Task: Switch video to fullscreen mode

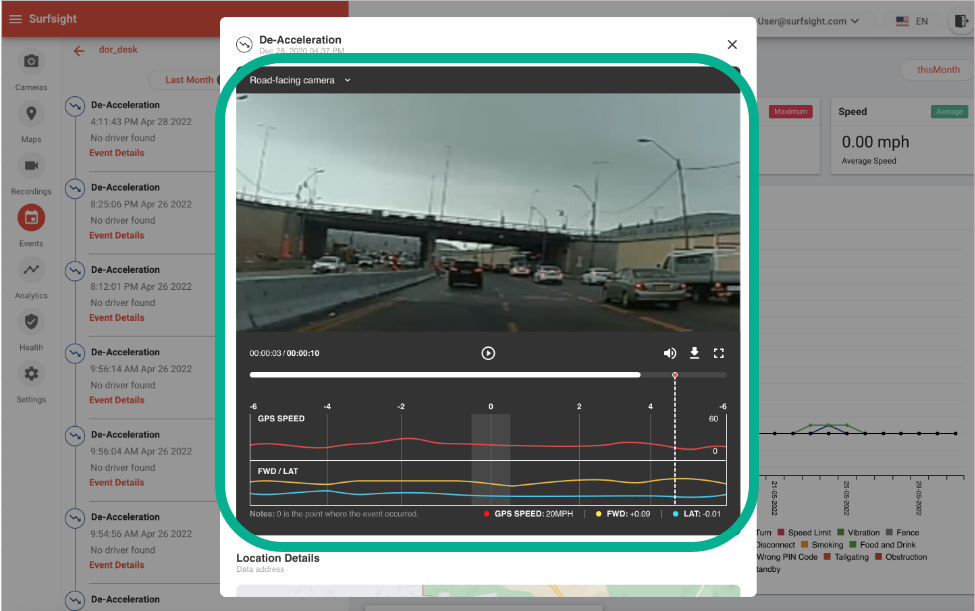Action: point(719,353)
